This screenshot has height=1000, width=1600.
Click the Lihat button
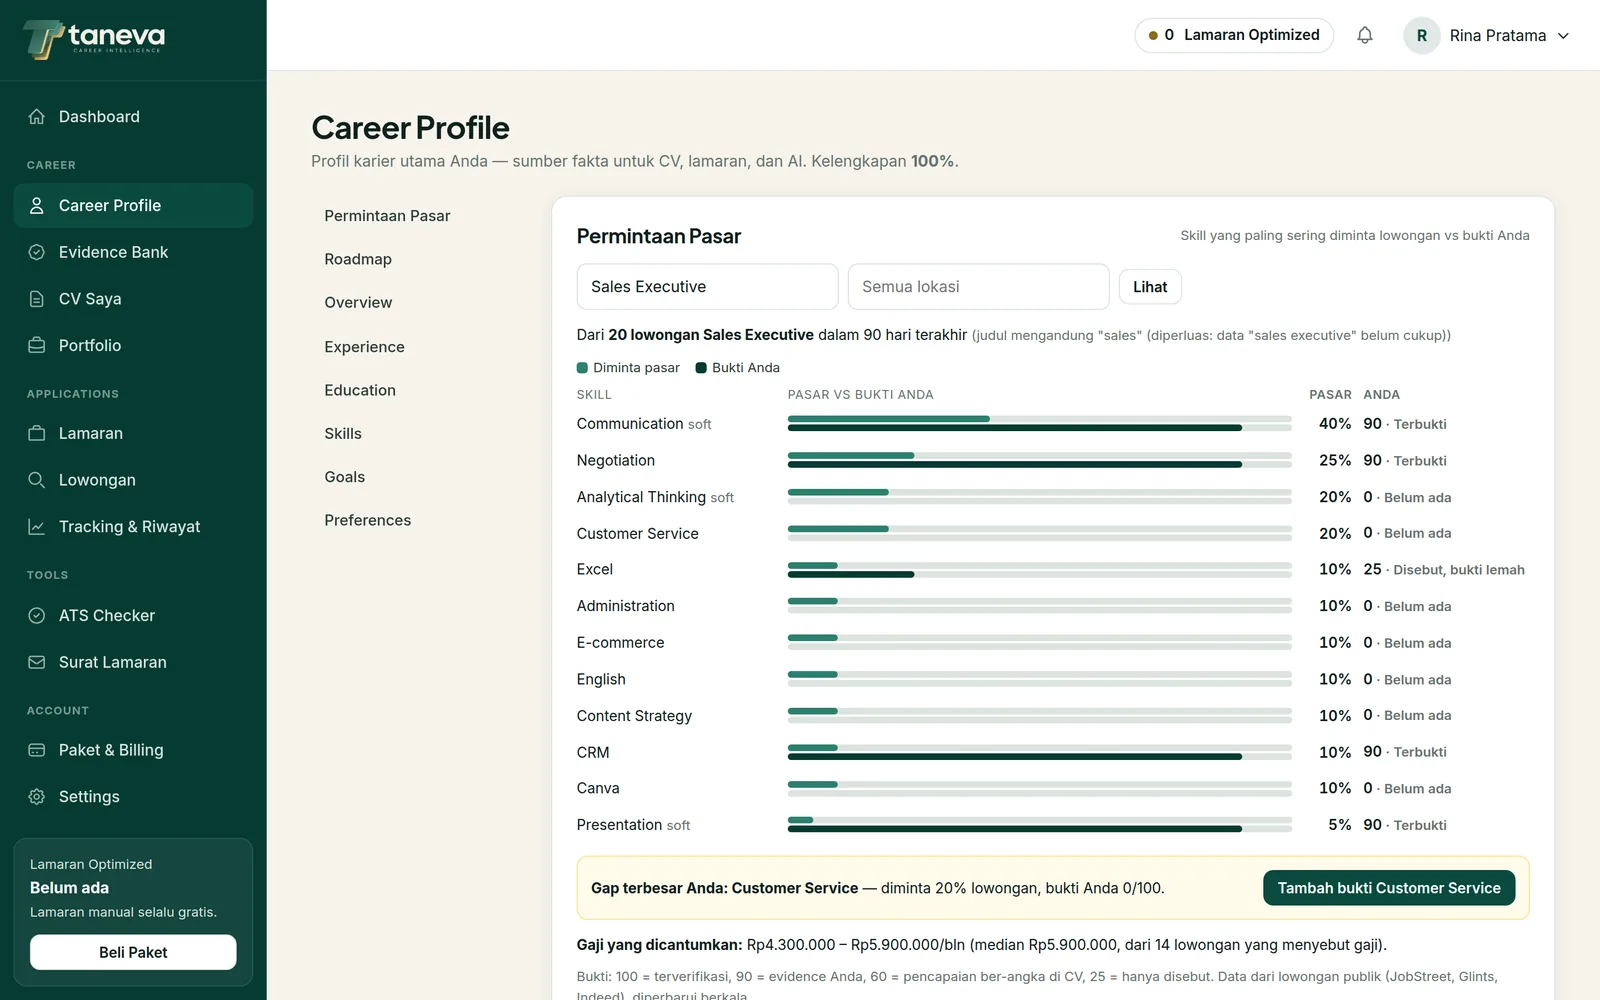tap(1150, 287)
